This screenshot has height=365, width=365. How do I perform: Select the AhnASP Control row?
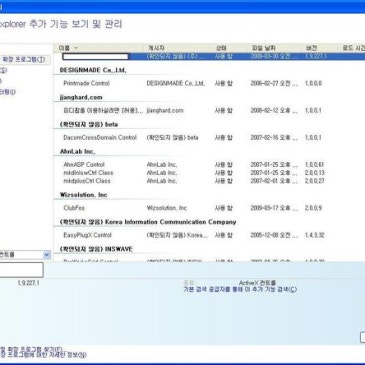(209, 165)
